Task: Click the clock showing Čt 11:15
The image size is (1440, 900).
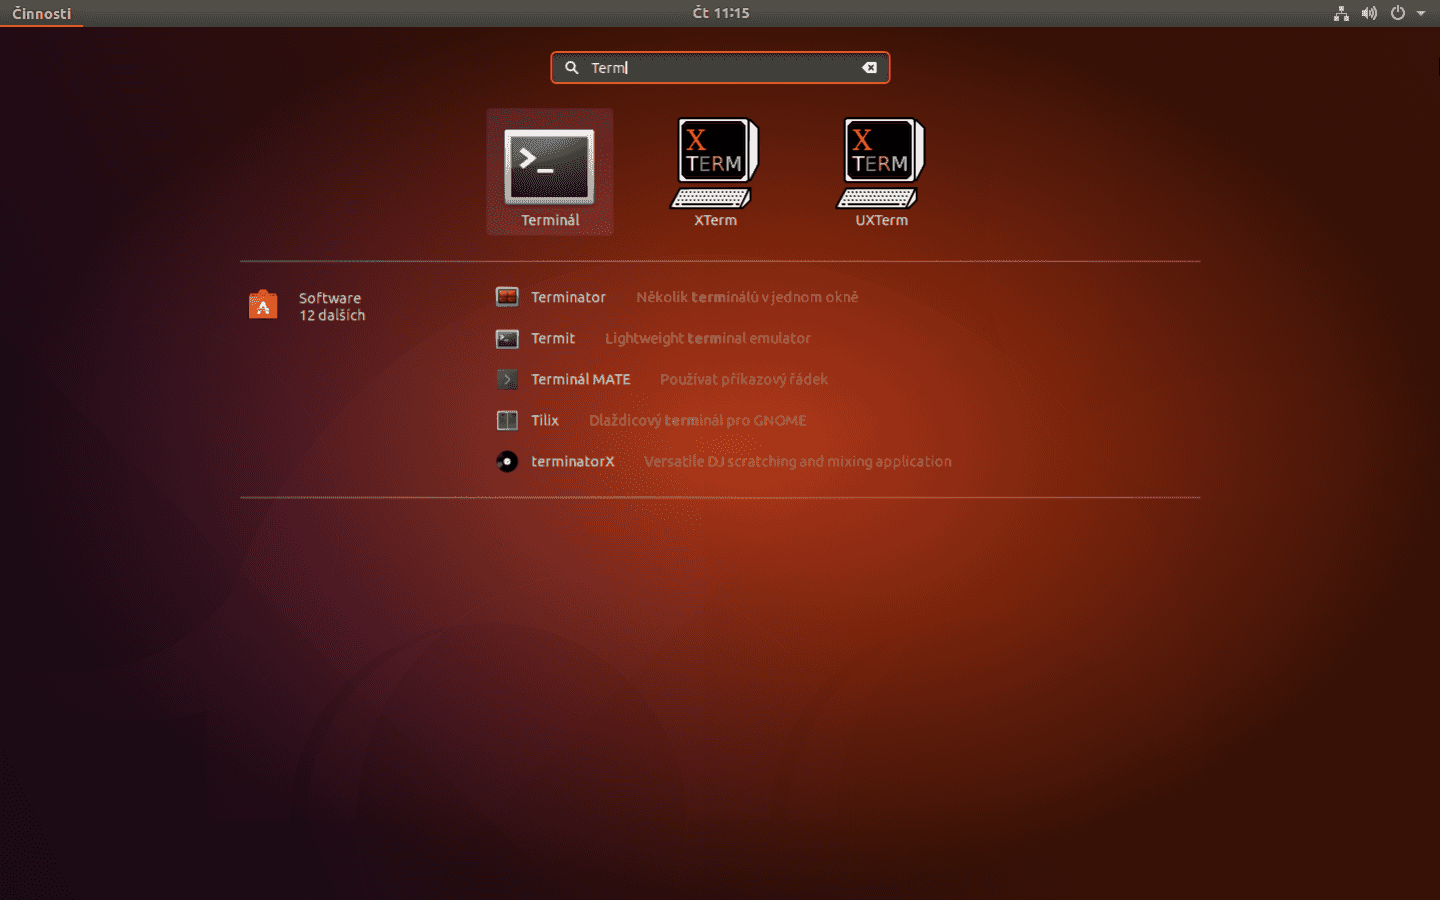Action: (x=720, y=12)
